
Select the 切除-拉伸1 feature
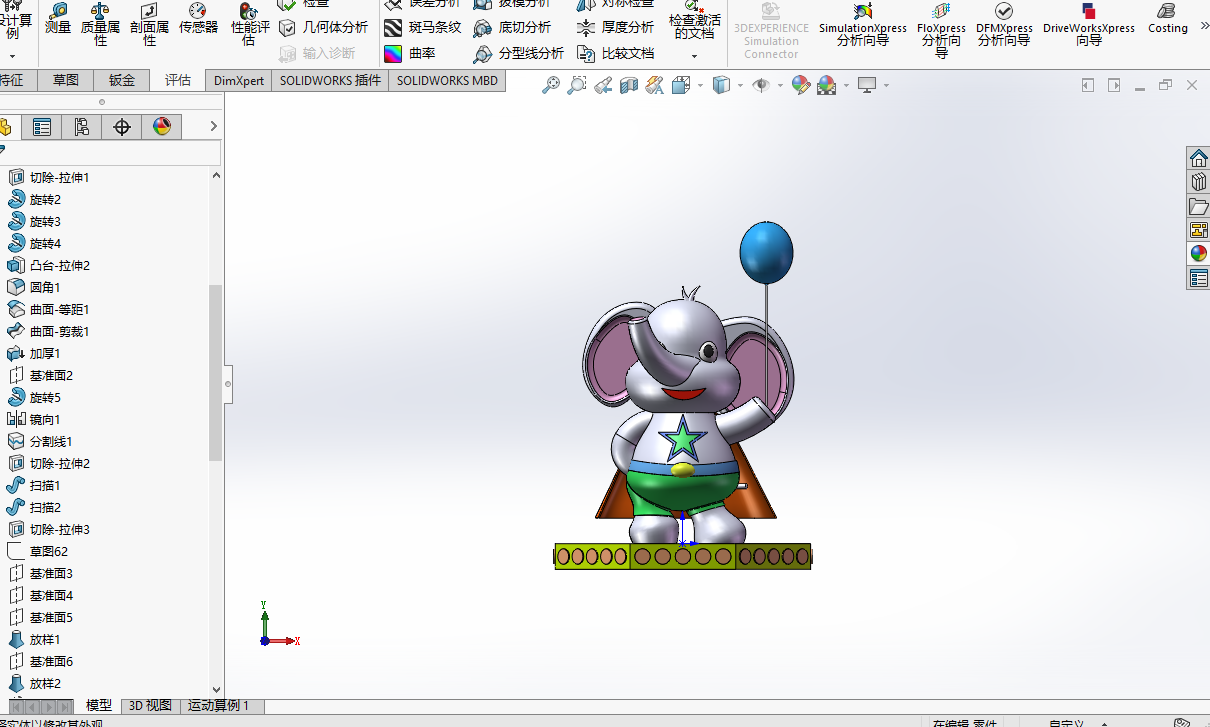click(49, 177)
